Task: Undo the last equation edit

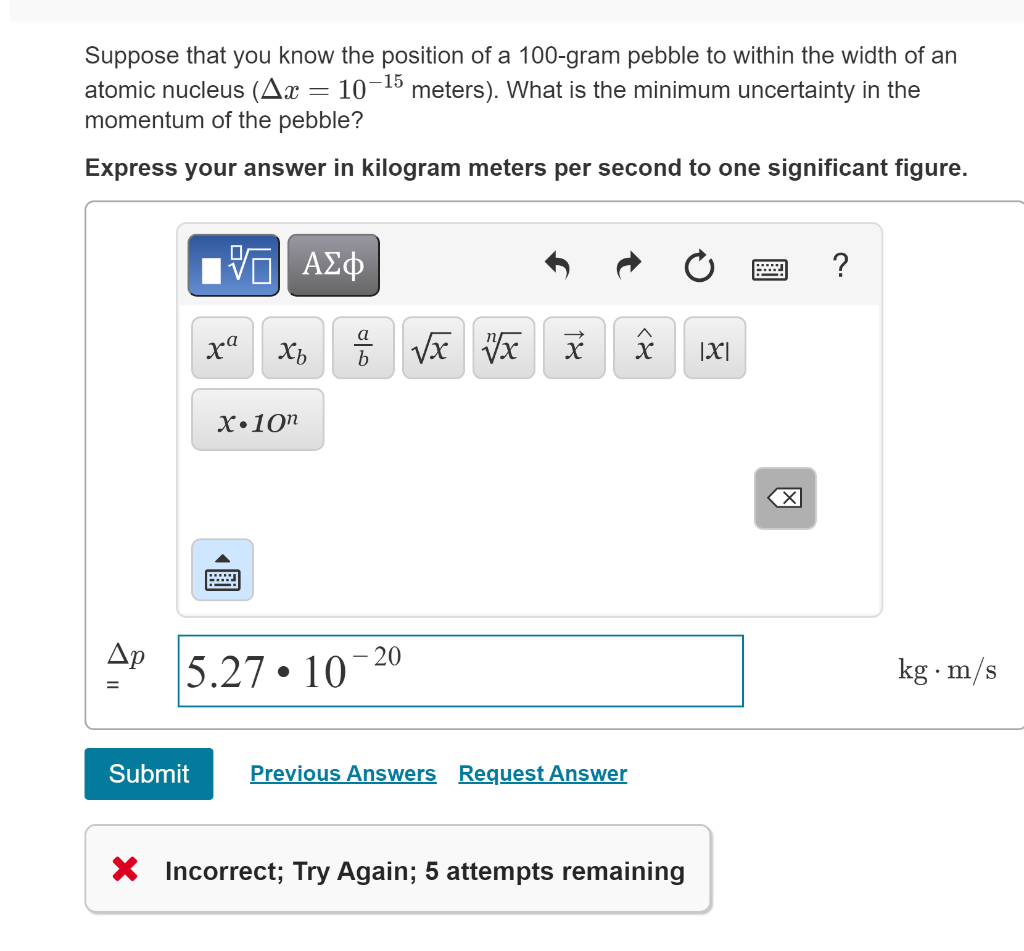Action: click(x=558, y=266)
